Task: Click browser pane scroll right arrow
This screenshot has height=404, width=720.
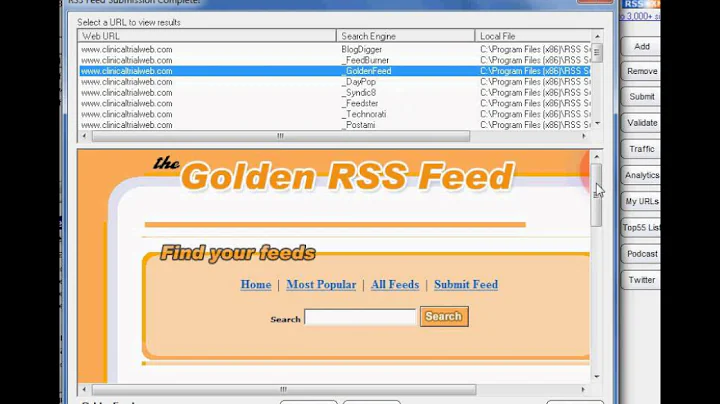Action: [583, 389]
